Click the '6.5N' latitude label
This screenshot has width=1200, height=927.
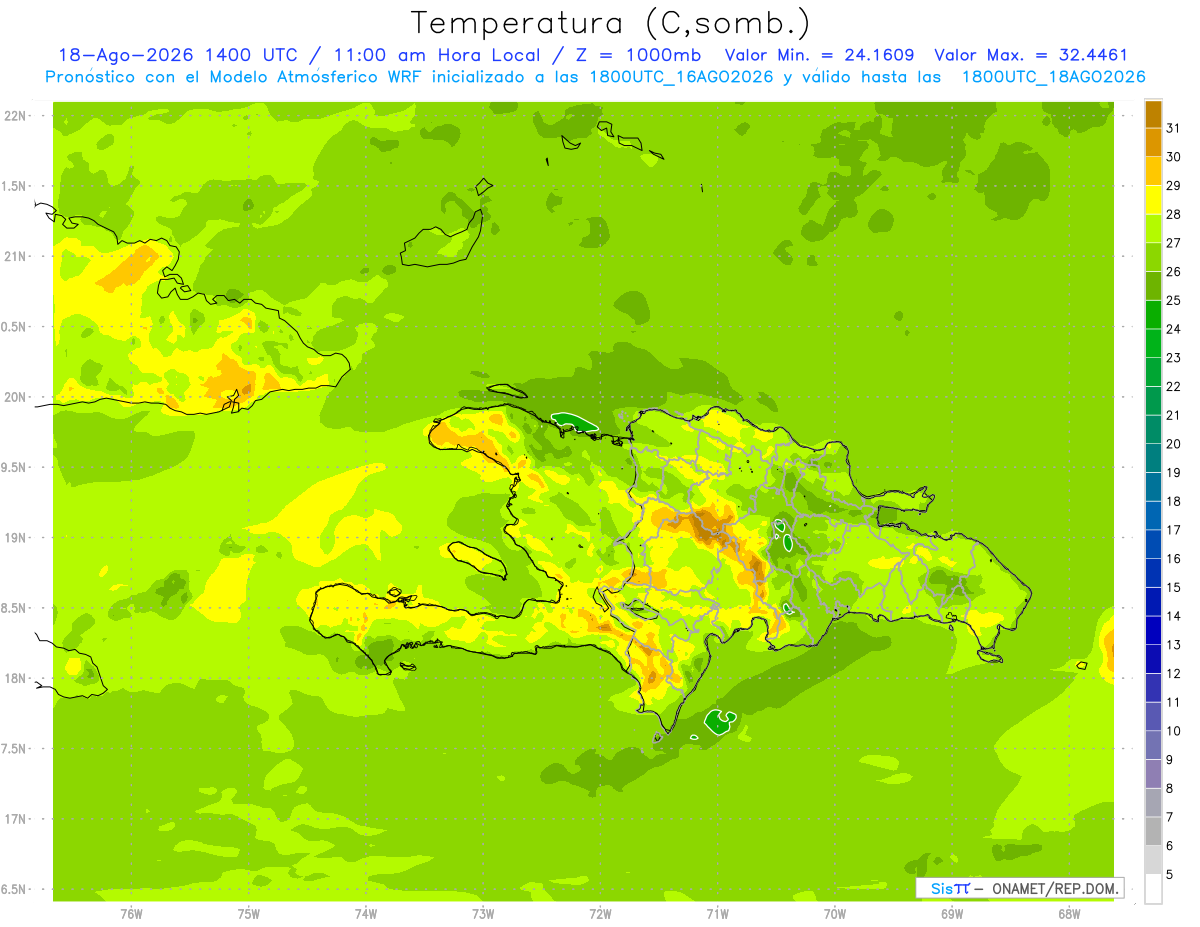point(14,889)
